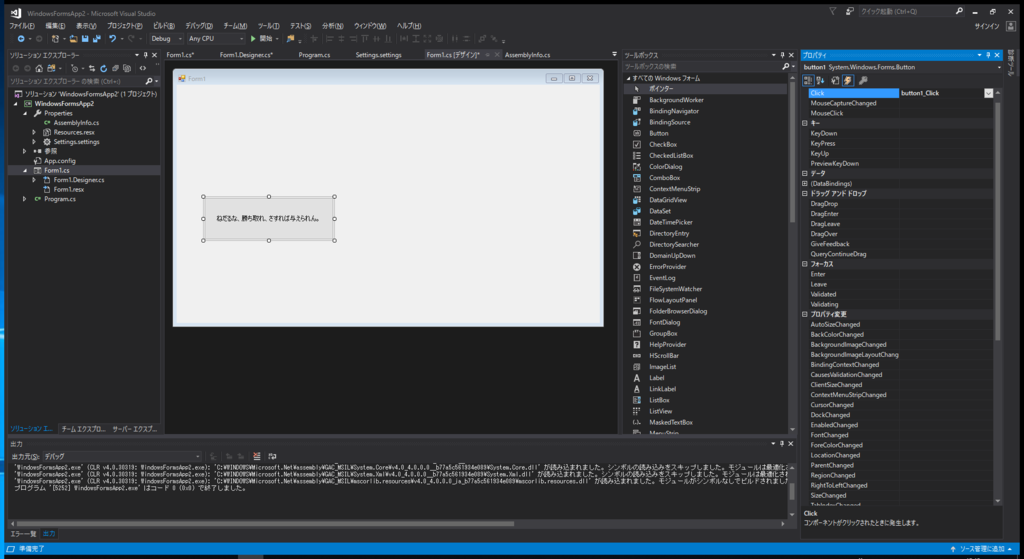1024x559 pixels.
Task: Click the Save All toolbar icon
Action: pos(97,39)
